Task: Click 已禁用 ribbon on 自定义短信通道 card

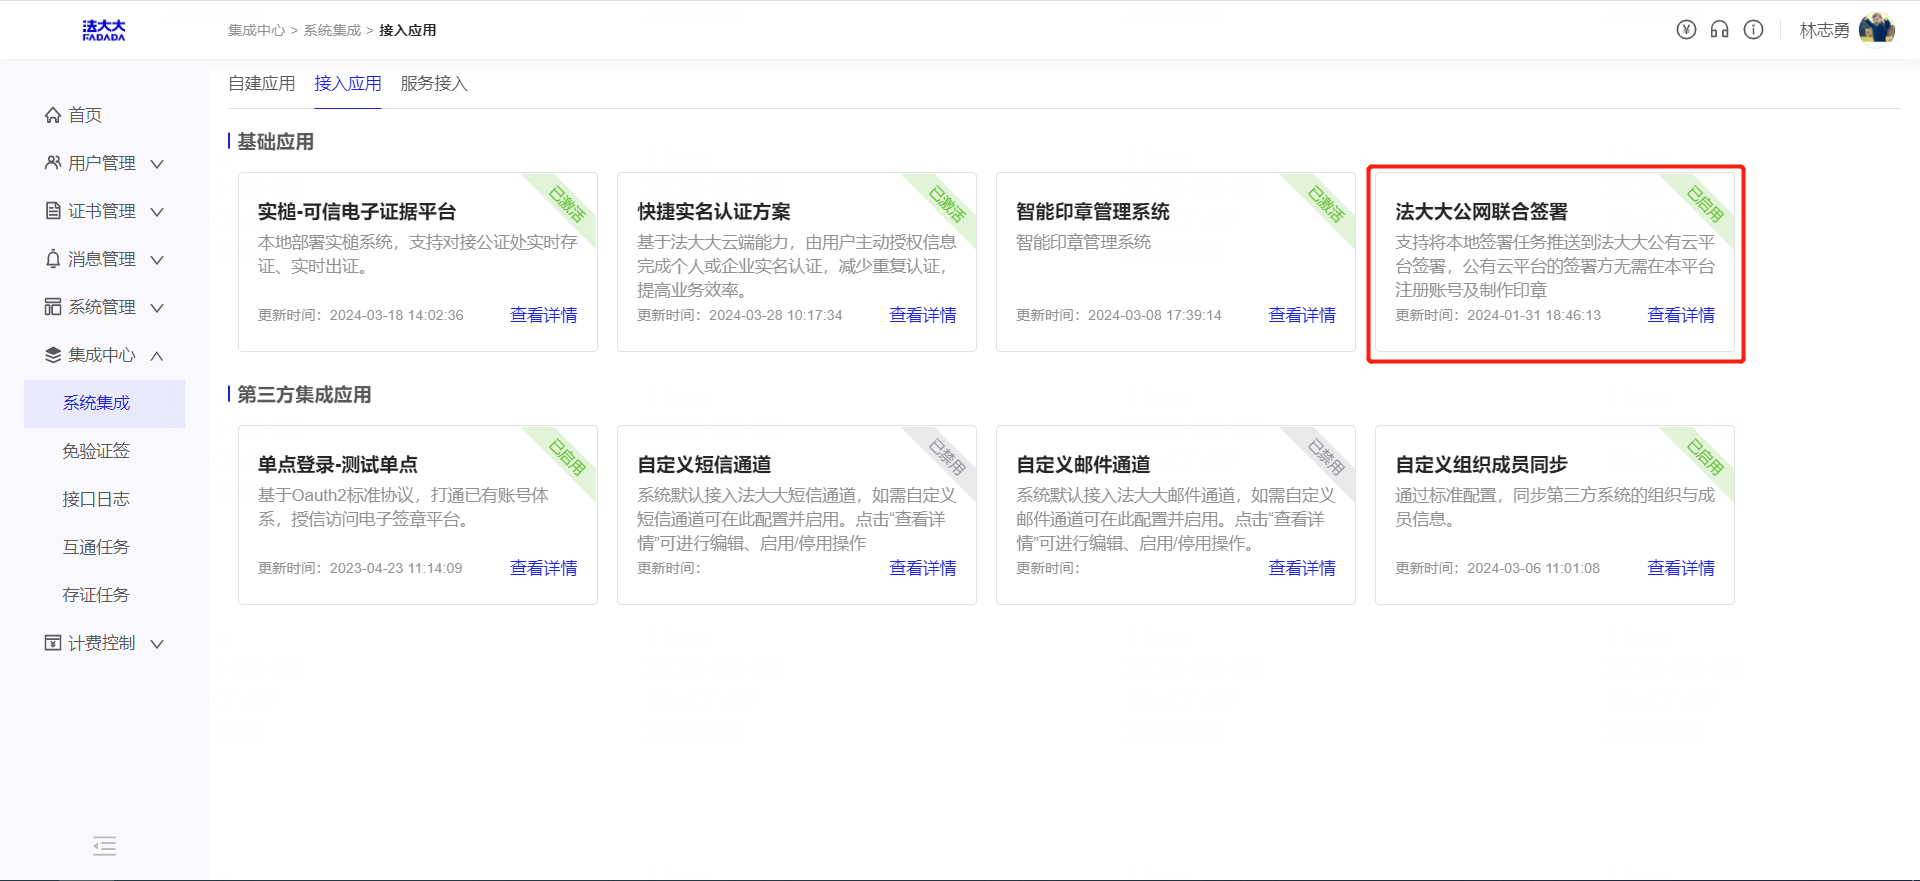Action: click(x=946, y=458)
